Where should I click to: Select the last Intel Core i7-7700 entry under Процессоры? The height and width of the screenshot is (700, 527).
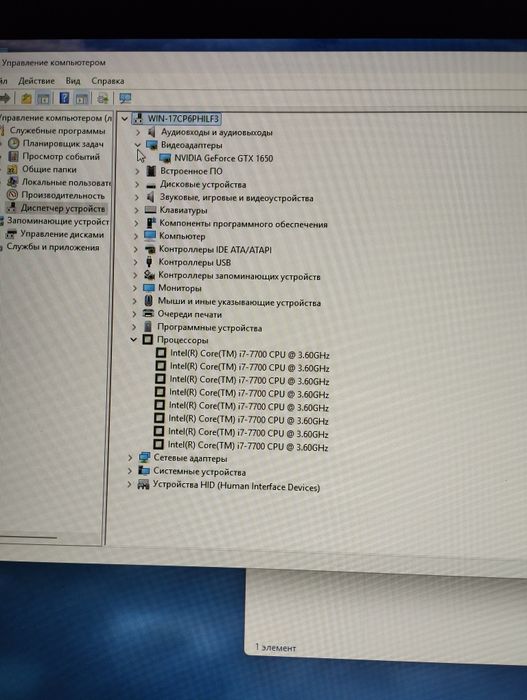[x=248, y=446]
